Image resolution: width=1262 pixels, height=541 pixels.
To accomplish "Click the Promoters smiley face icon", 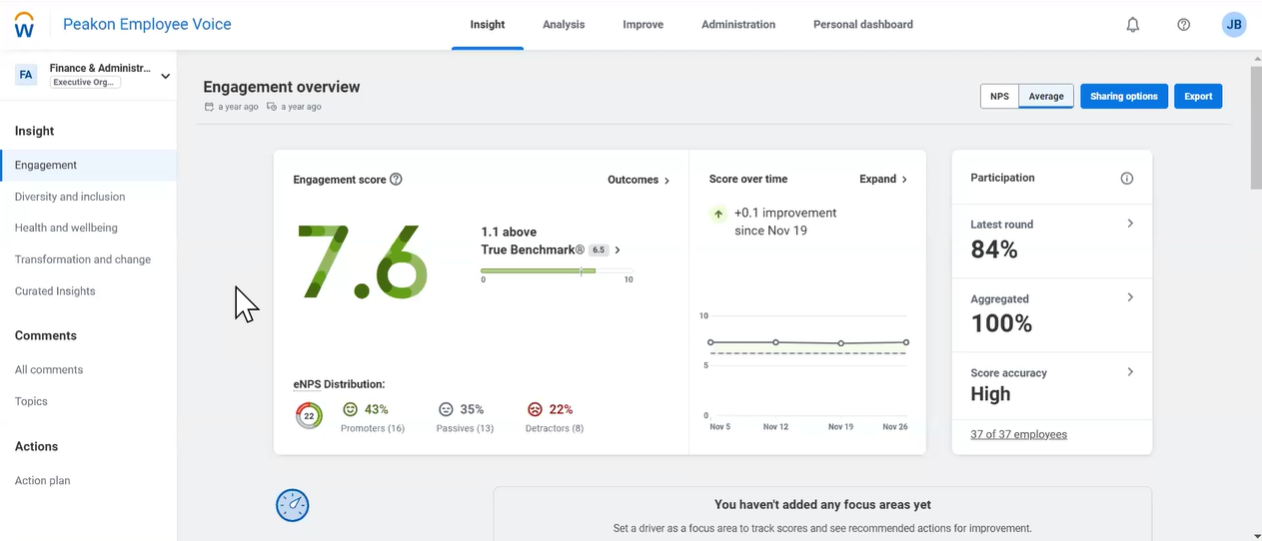I will point(350,410).
